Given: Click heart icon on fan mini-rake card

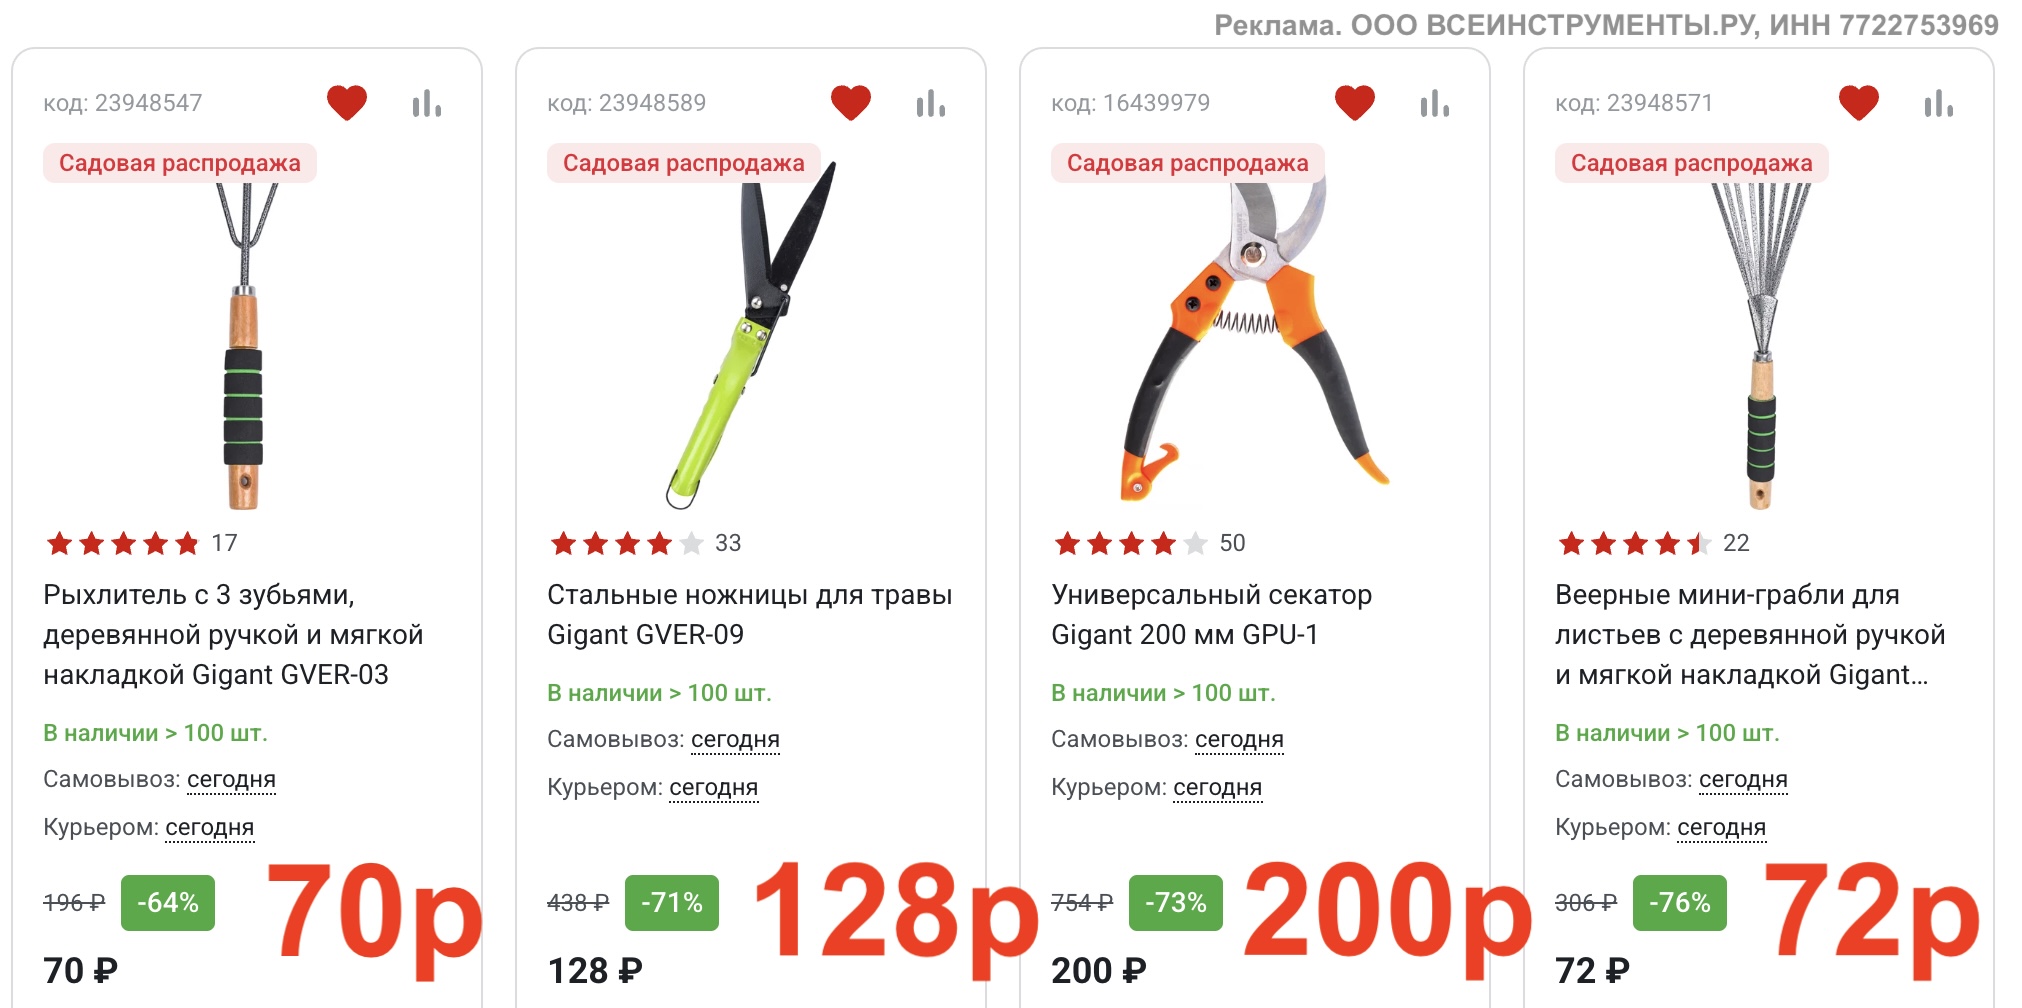Looking at the screenshot, I should coord(1859,103).
